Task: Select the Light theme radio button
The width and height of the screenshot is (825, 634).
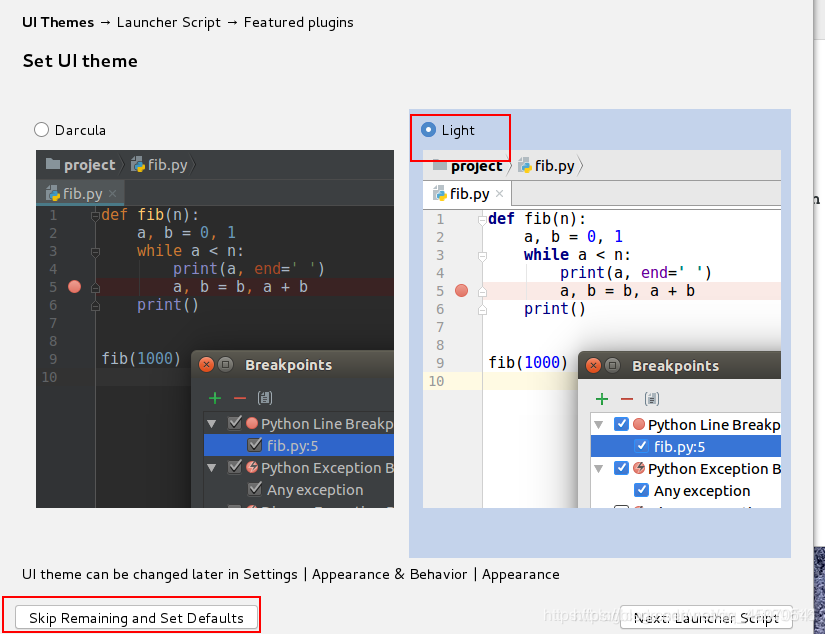Action: [x=428, y=129]
